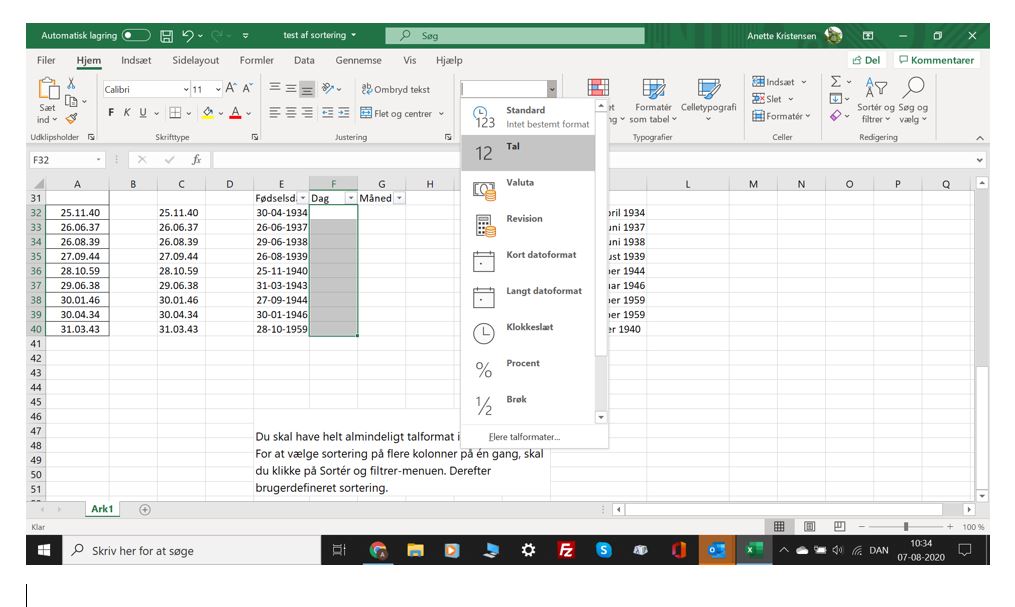
Task: Toggle the Automatisk lagring switch
Action: click(136, 36)
